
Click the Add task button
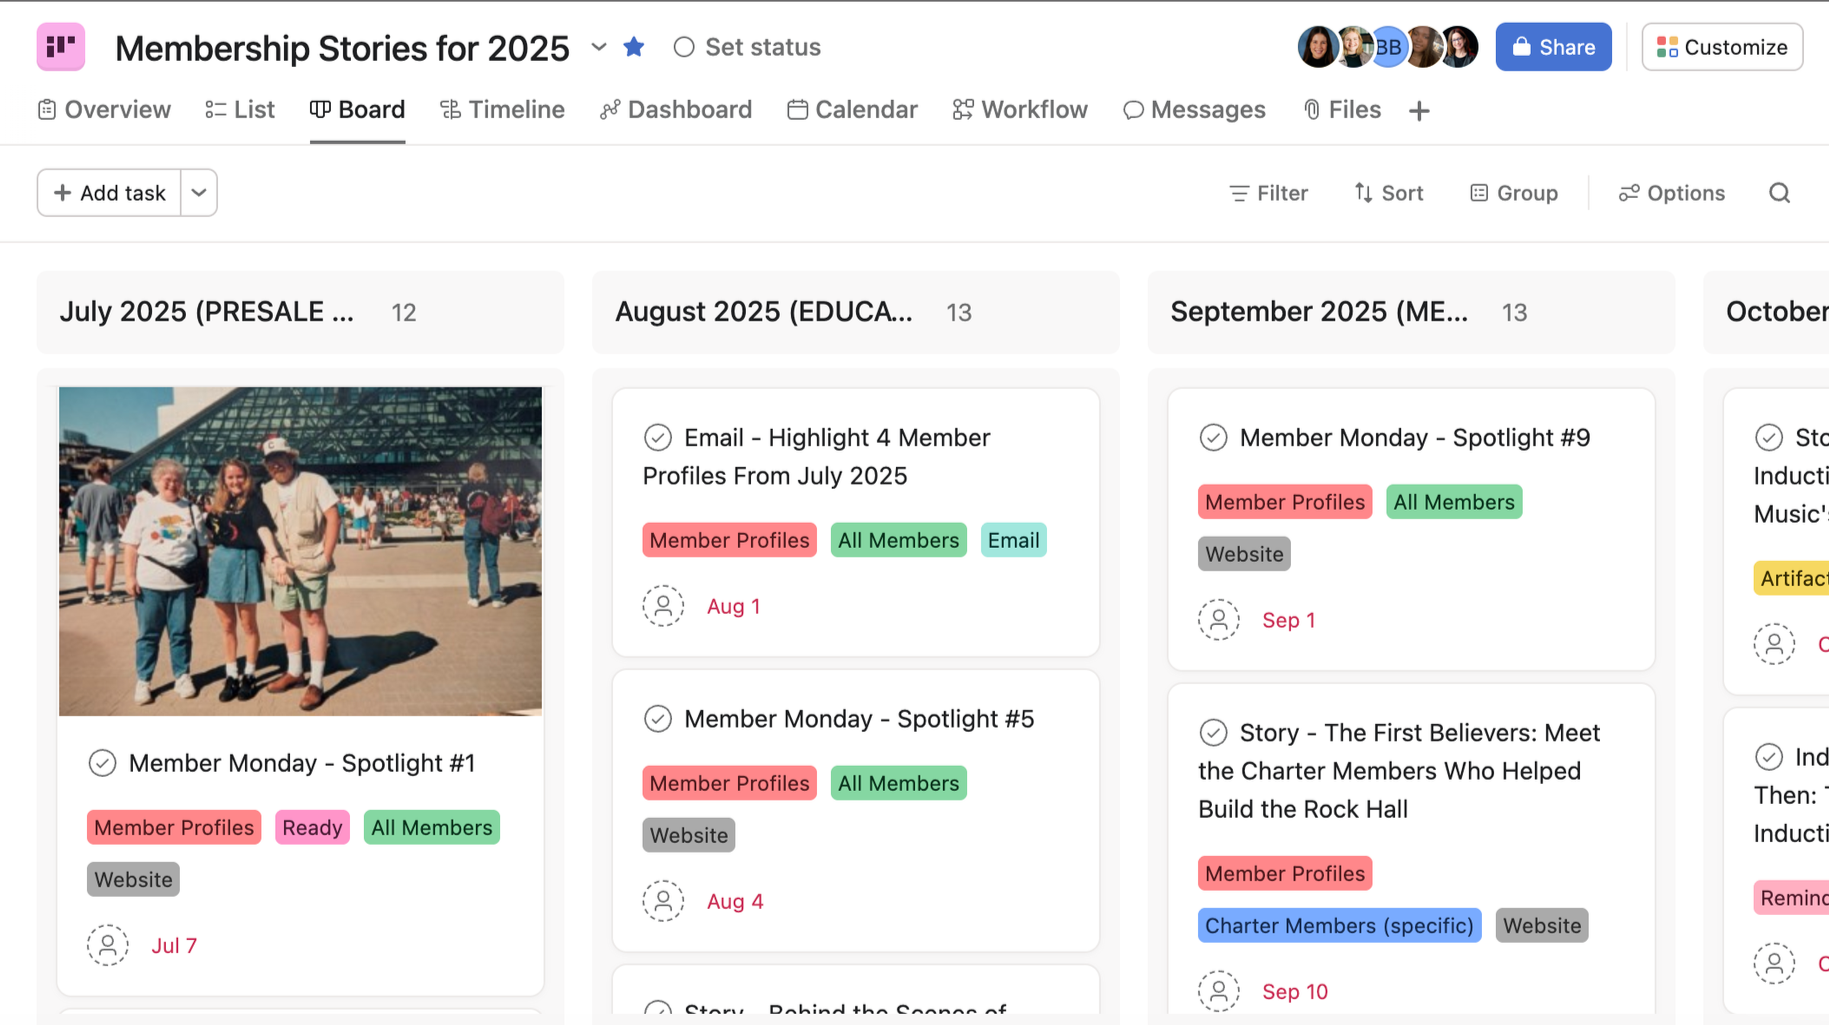tap(109, 193)
